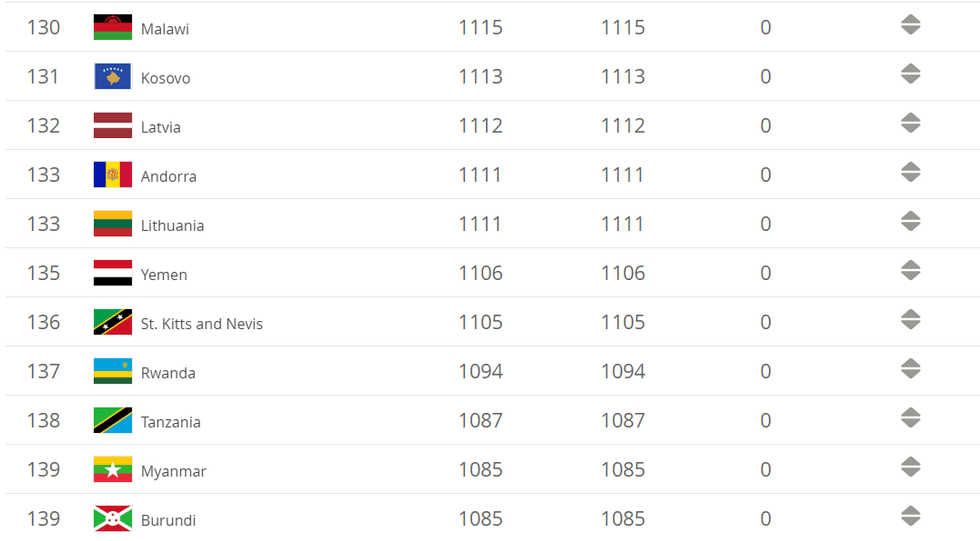Click the St. Kitts and Nevis flag
980x541 pixels.
tap(113, 322)
